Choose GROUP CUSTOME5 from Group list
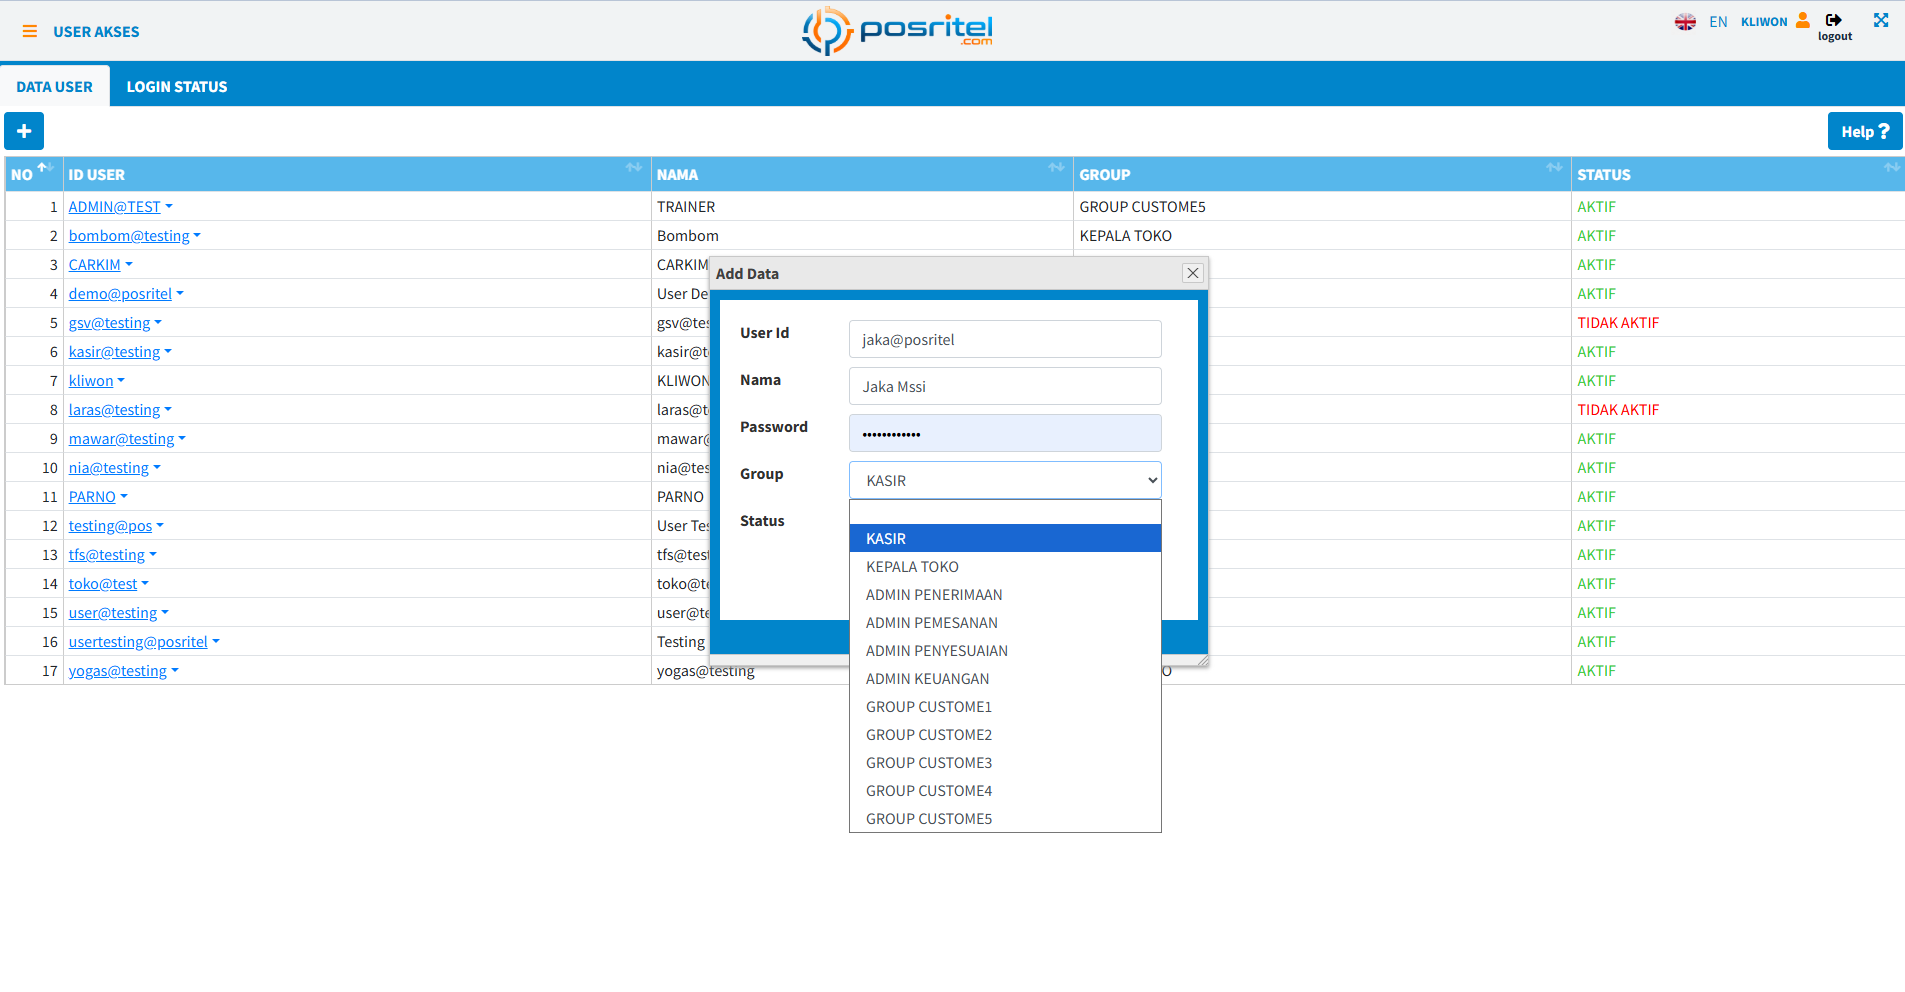The width and height of the screenshot is (1905, 992). coord(1005,818)
